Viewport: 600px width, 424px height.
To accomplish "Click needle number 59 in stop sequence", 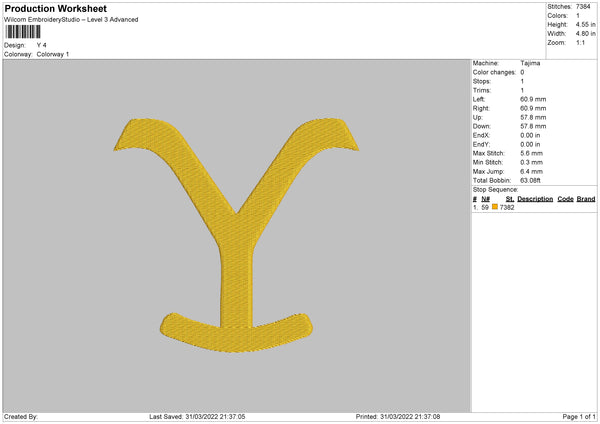I will point(485,207).
